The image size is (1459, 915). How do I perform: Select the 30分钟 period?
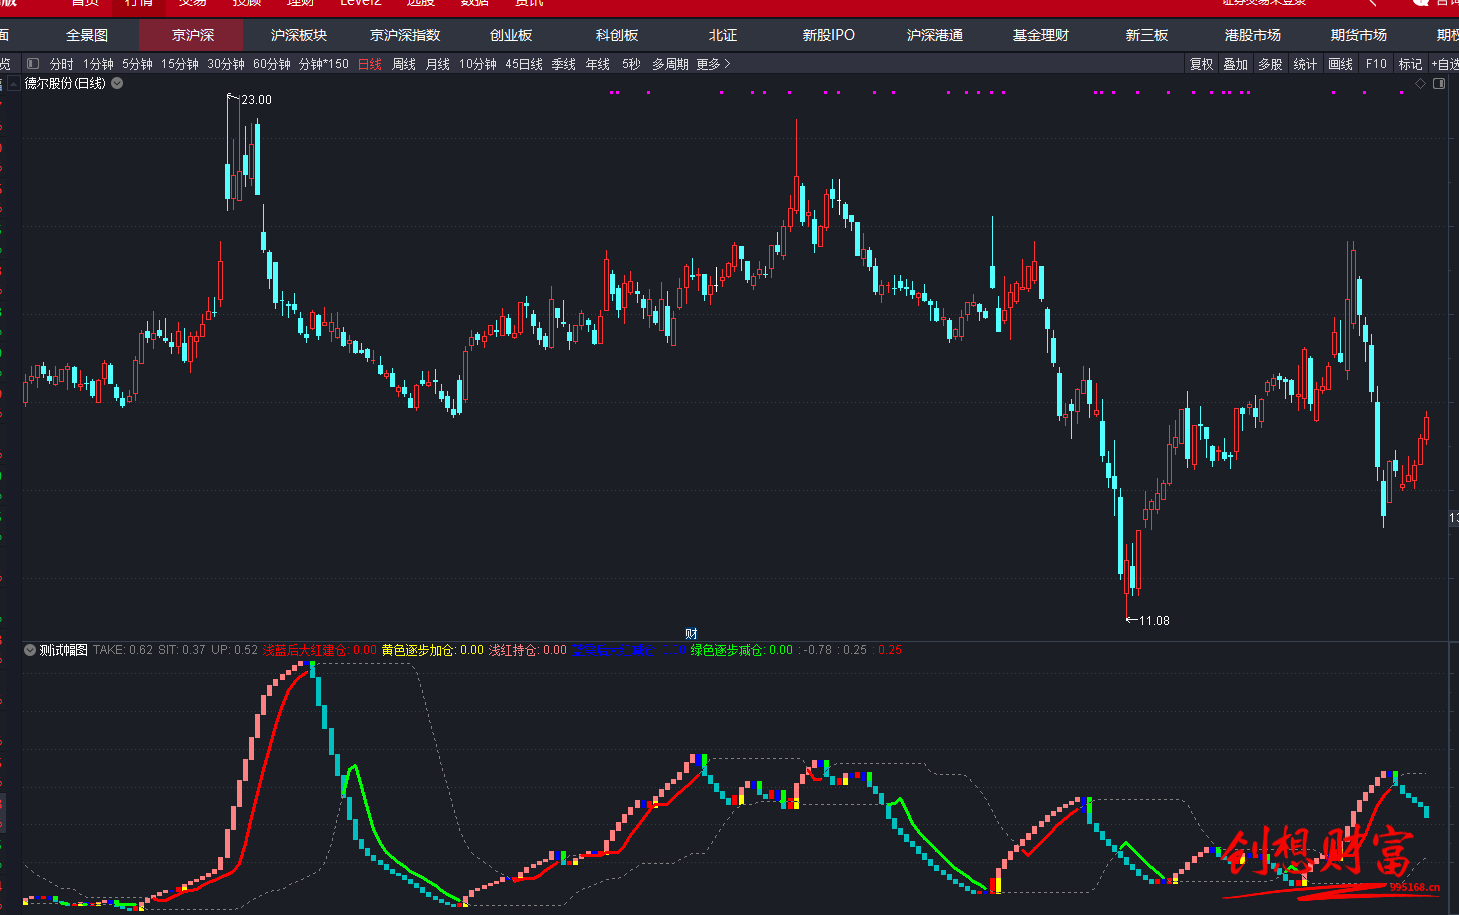click(226, 64)
